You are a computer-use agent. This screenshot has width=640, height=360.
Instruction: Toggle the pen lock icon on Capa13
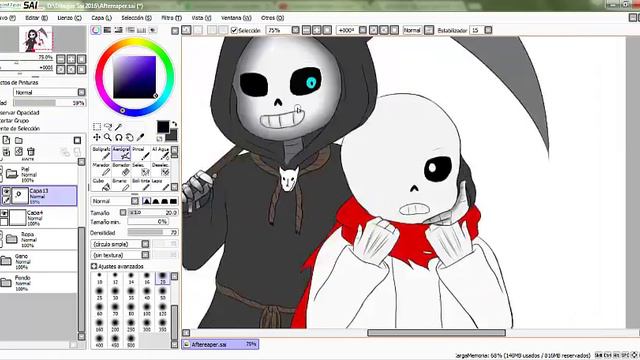[x=6, y=200]
